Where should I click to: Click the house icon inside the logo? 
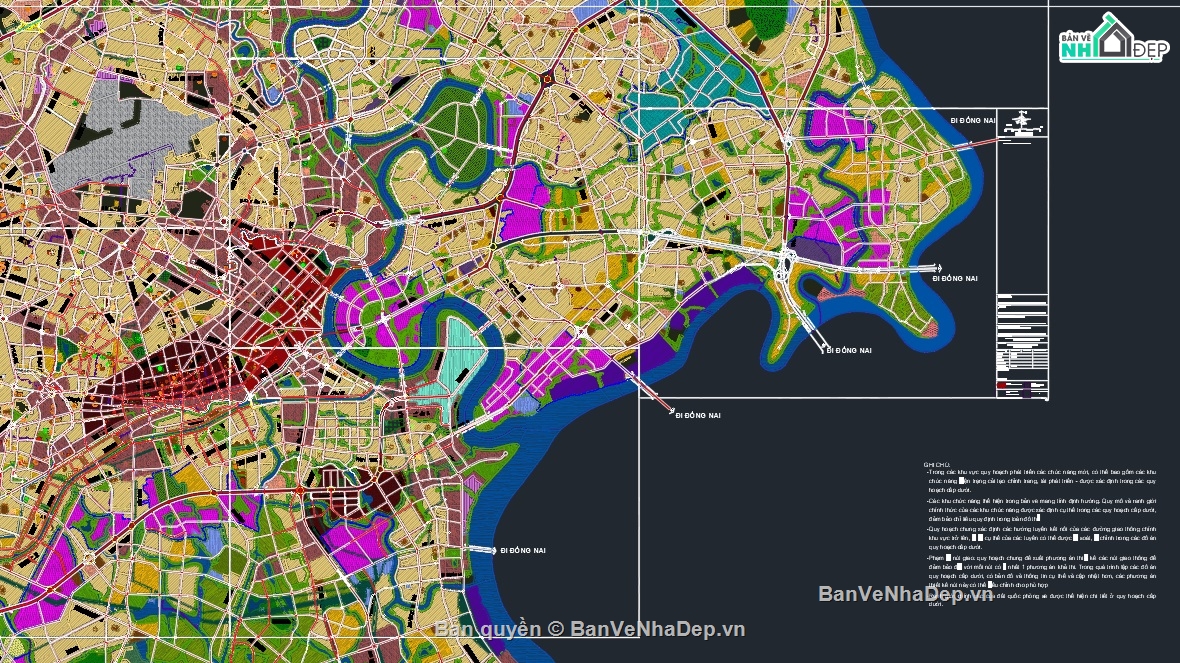pyautogui.click(x=1112, y=36)
